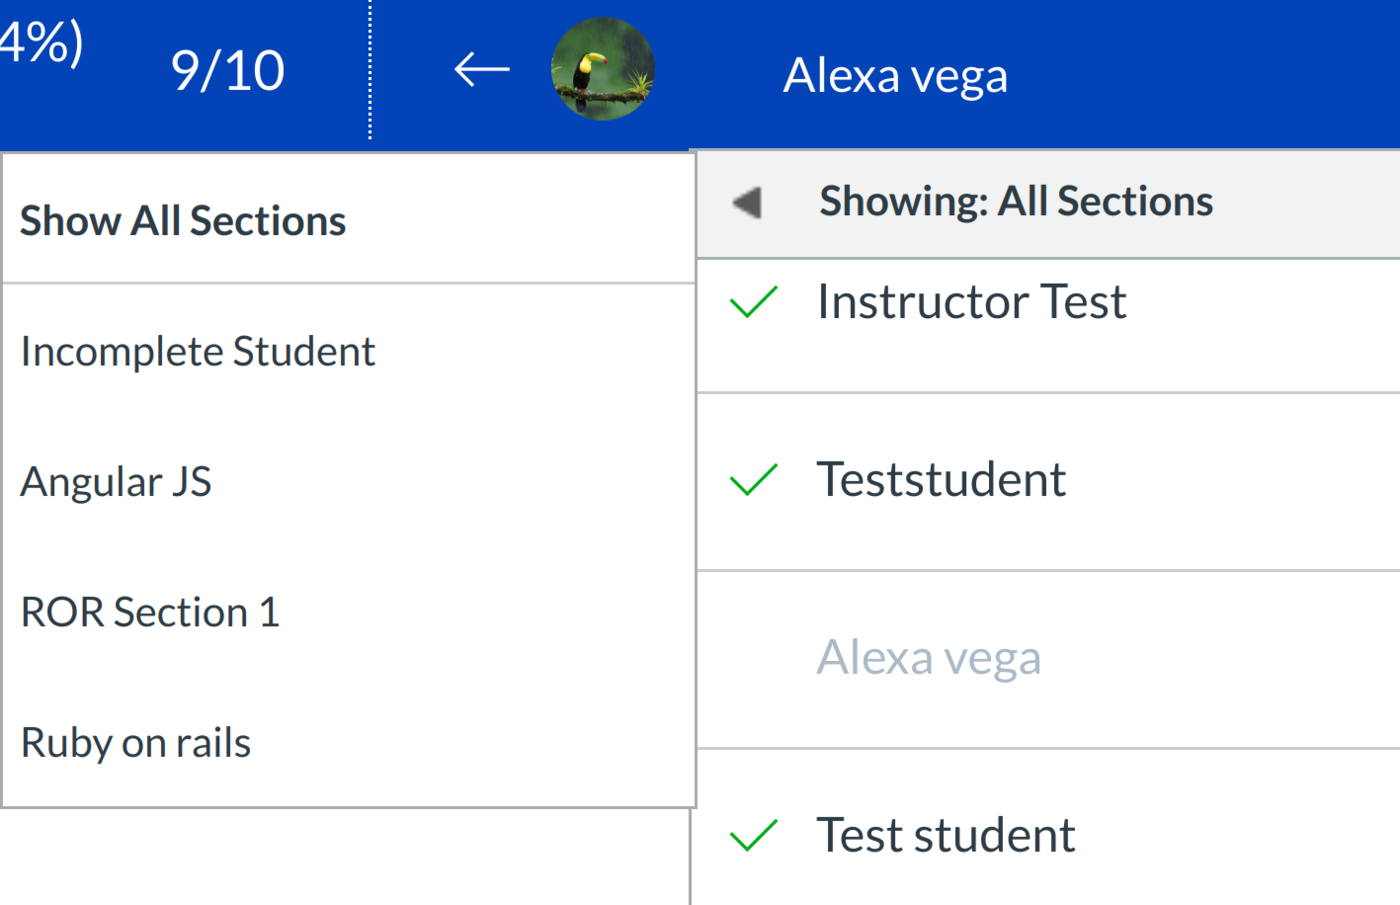Filter by the Angular JS section
Image resolution: width=1400 pixels, height=905 pixels.
pos(116,482)
